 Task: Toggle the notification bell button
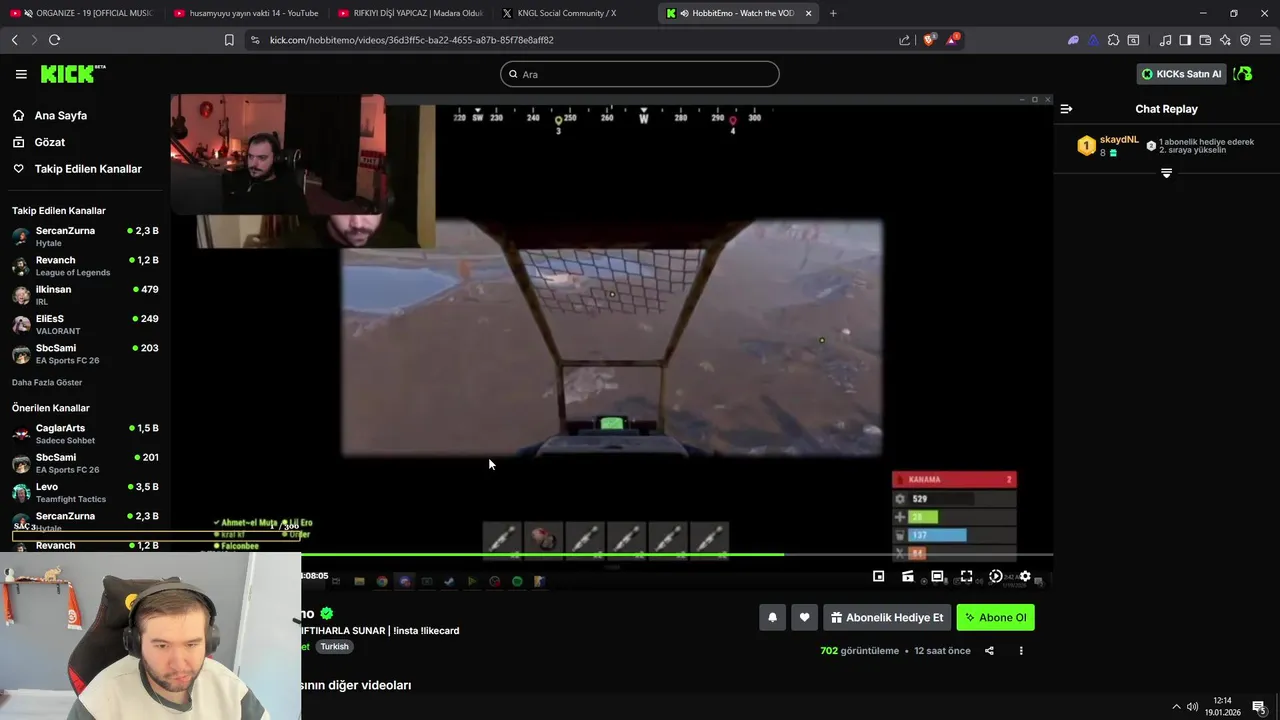772,618
